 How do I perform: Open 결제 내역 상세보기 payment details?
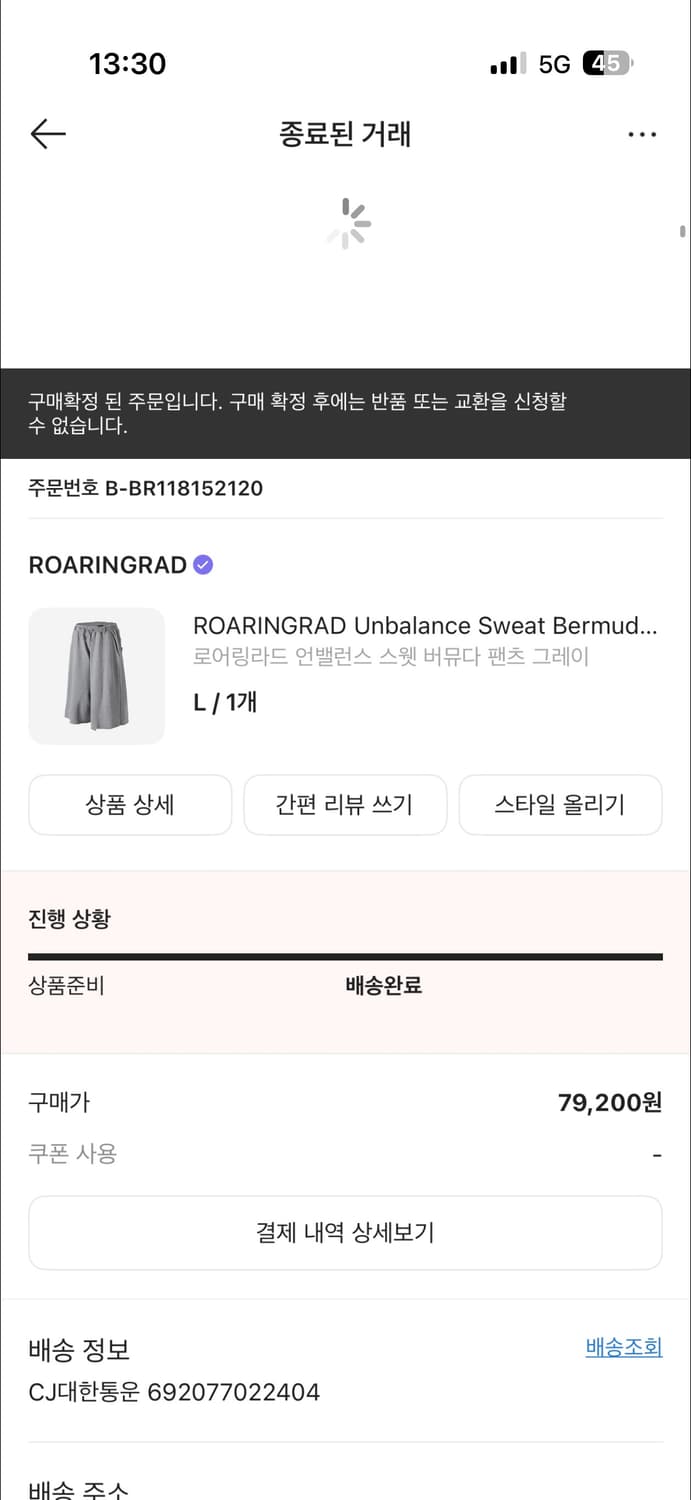[345, 1232]
